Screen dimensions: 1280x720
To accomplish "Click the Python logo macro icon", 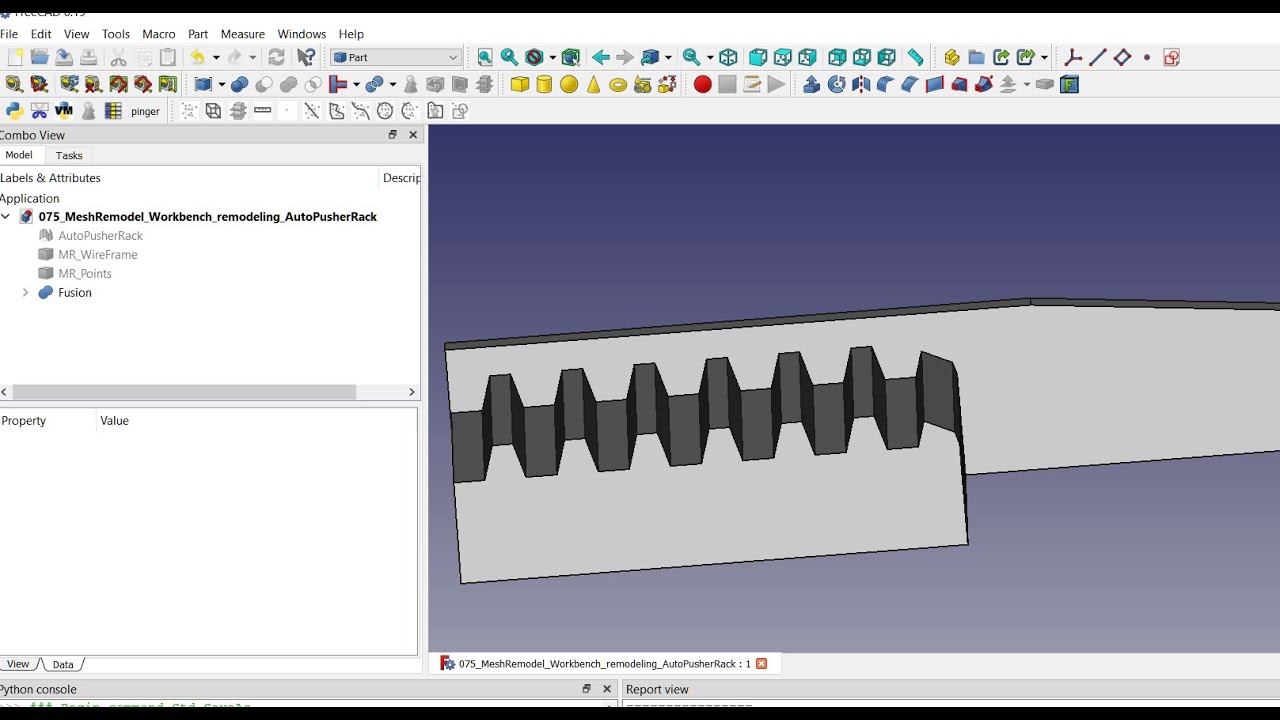I will [15, 111].
